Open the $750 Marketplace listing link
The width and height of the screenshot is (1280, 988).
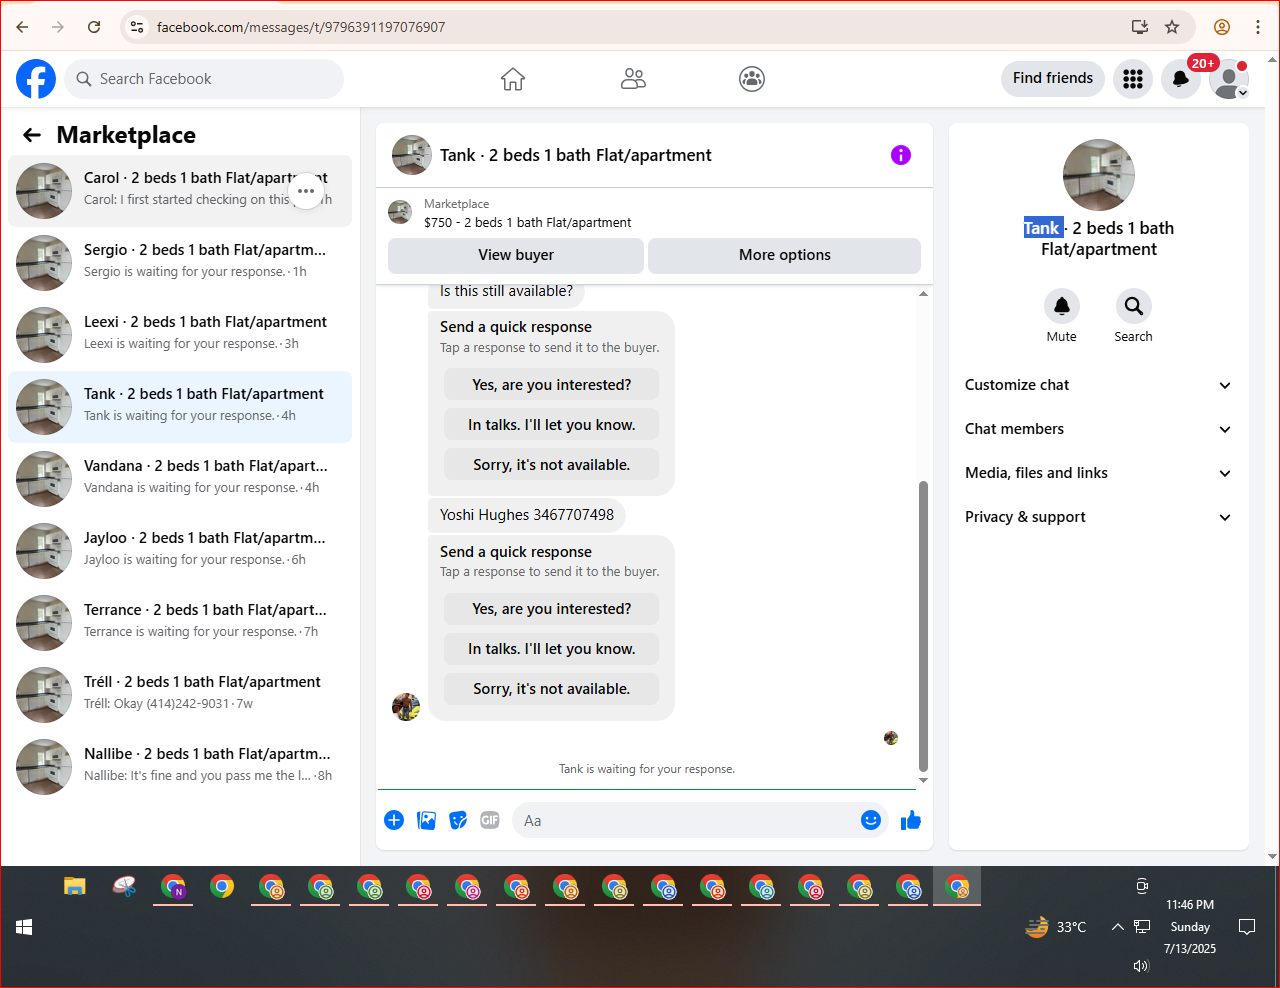(528, 222)
